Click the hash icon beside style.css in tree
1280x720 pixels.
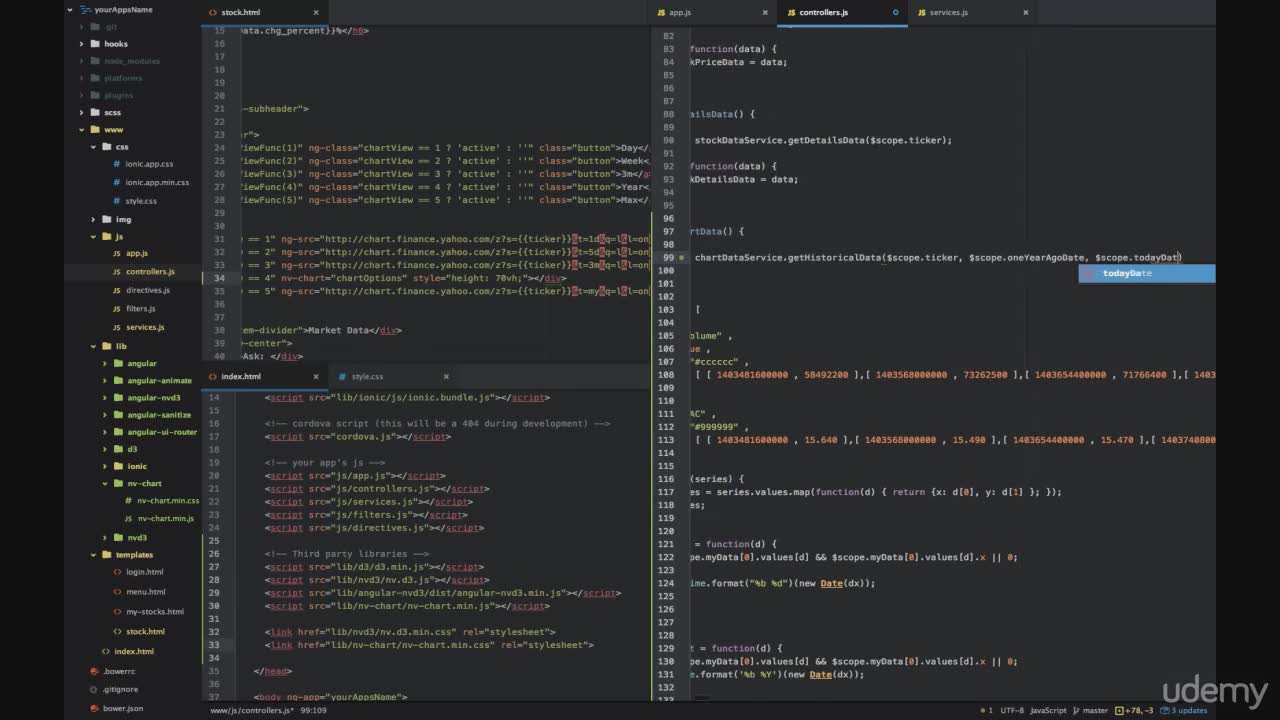[x=116, y=201]
